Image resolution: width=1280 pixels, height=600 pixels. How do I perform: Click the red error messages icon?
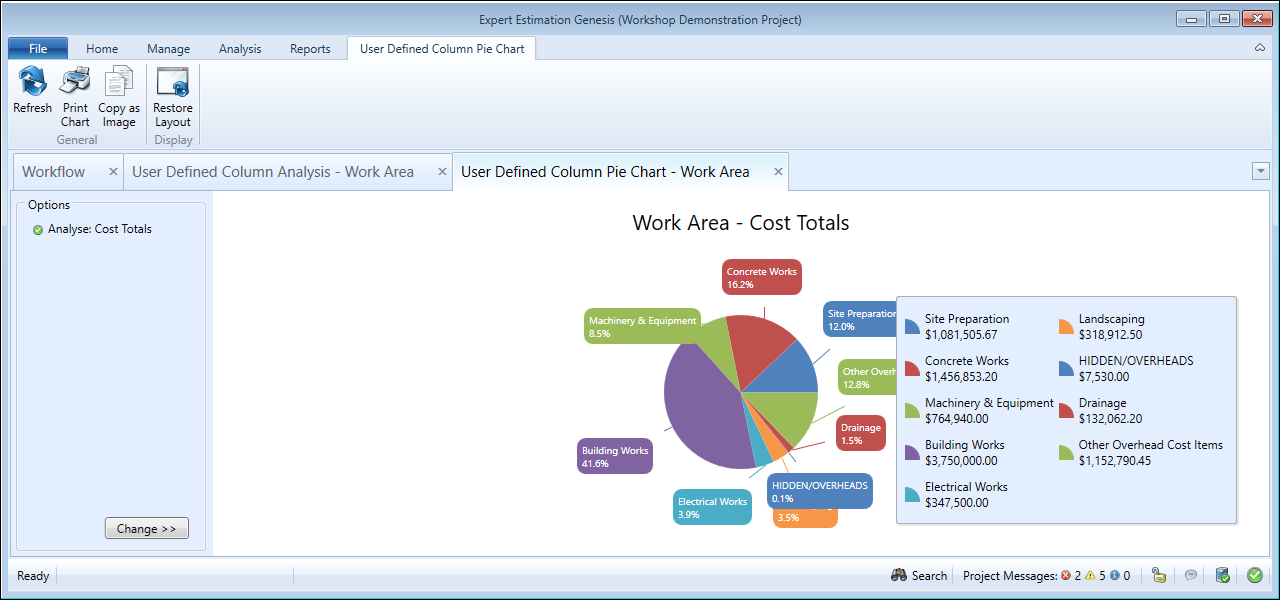tap(1066, 575)
